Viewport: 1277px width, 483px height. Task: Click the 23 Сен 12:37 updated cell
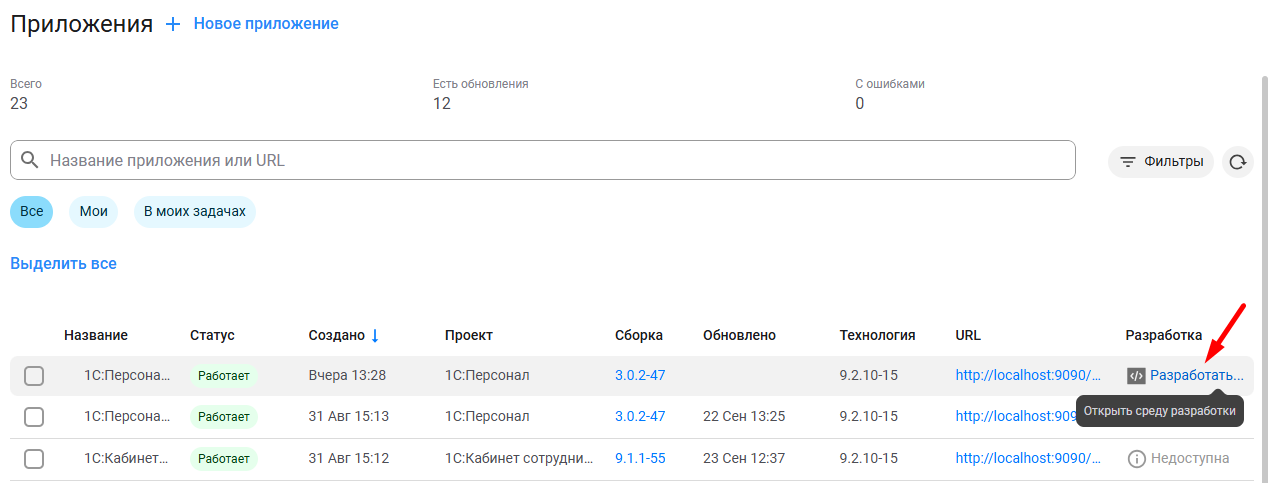[x=744, y=459]
